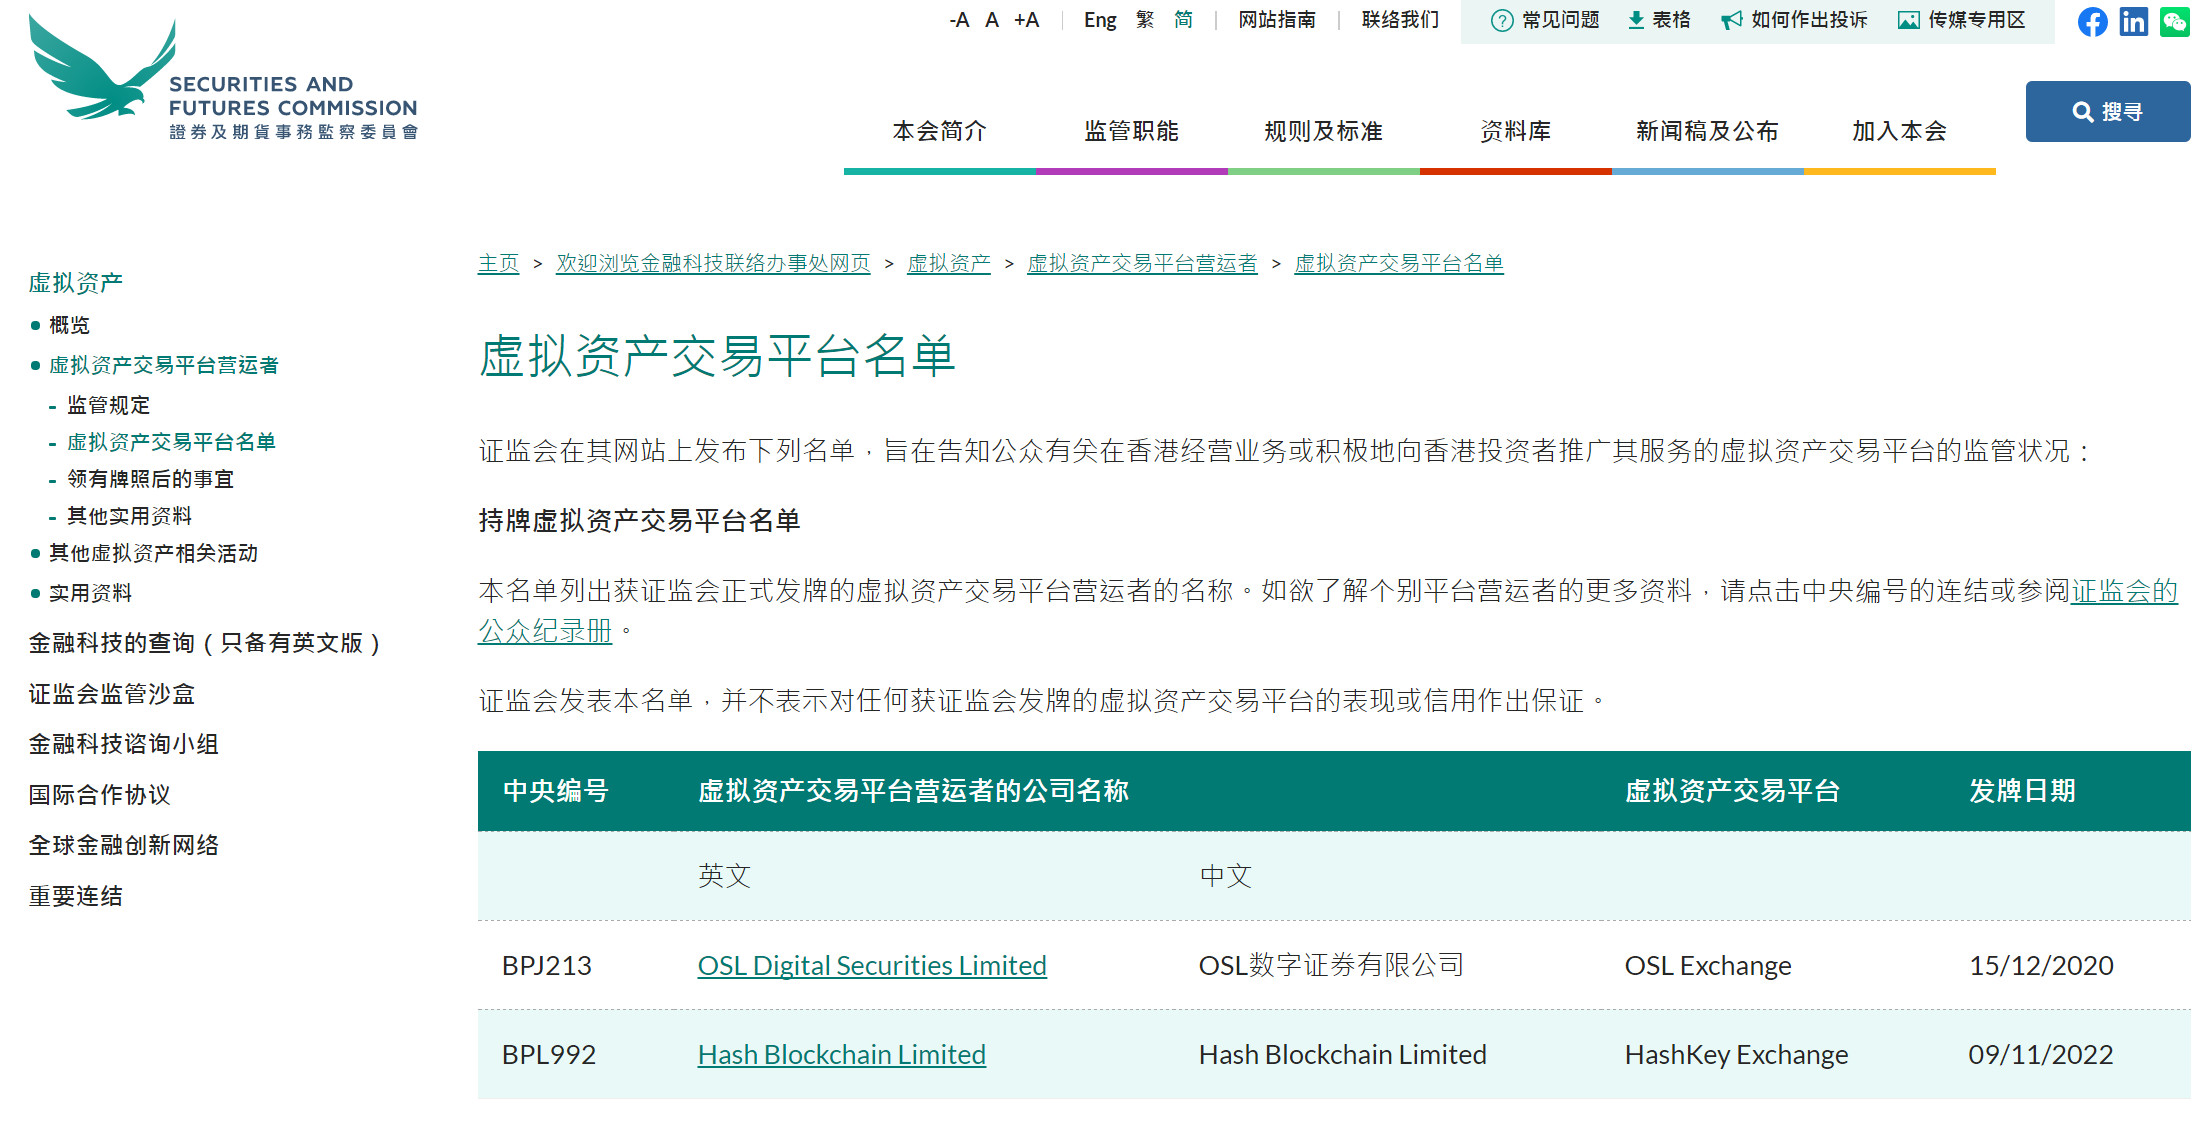Follow the OSL Digital Securities Limited link
This screenshot has height=1123, width=2212.
tap(872, 965)
